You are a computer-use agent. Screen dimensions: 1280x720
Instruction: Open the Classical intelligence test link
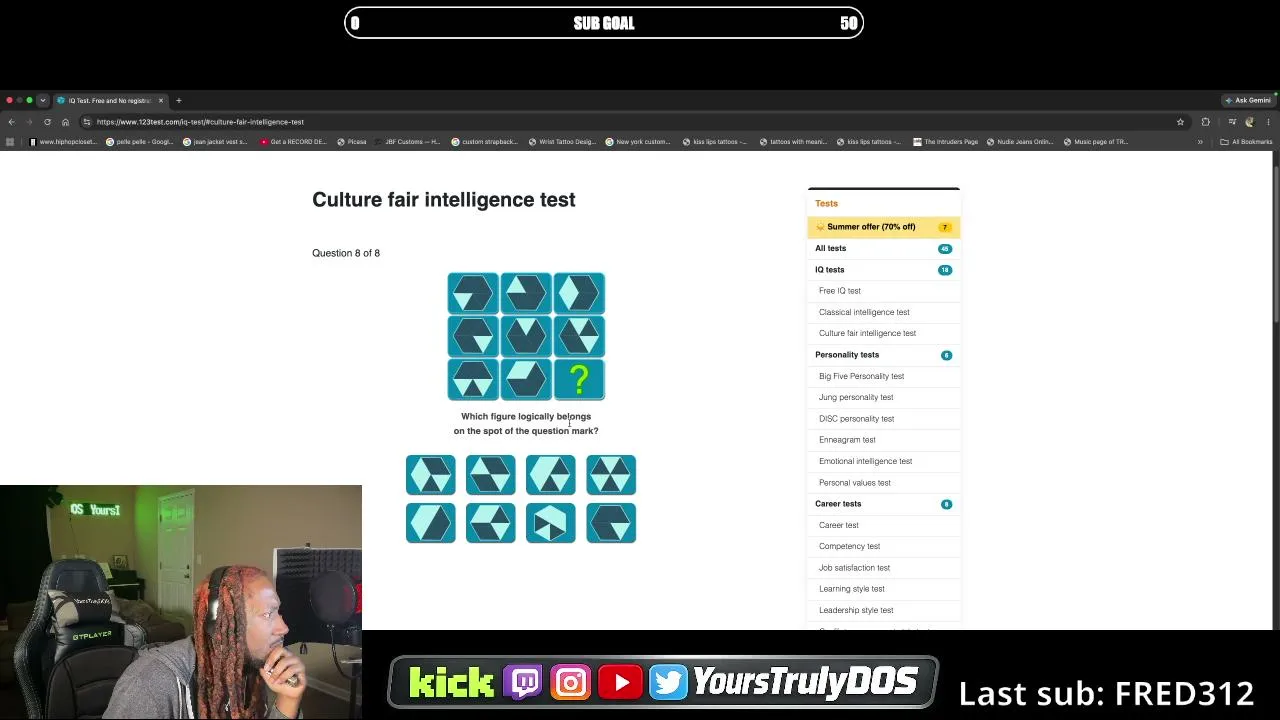coord(864,312)
